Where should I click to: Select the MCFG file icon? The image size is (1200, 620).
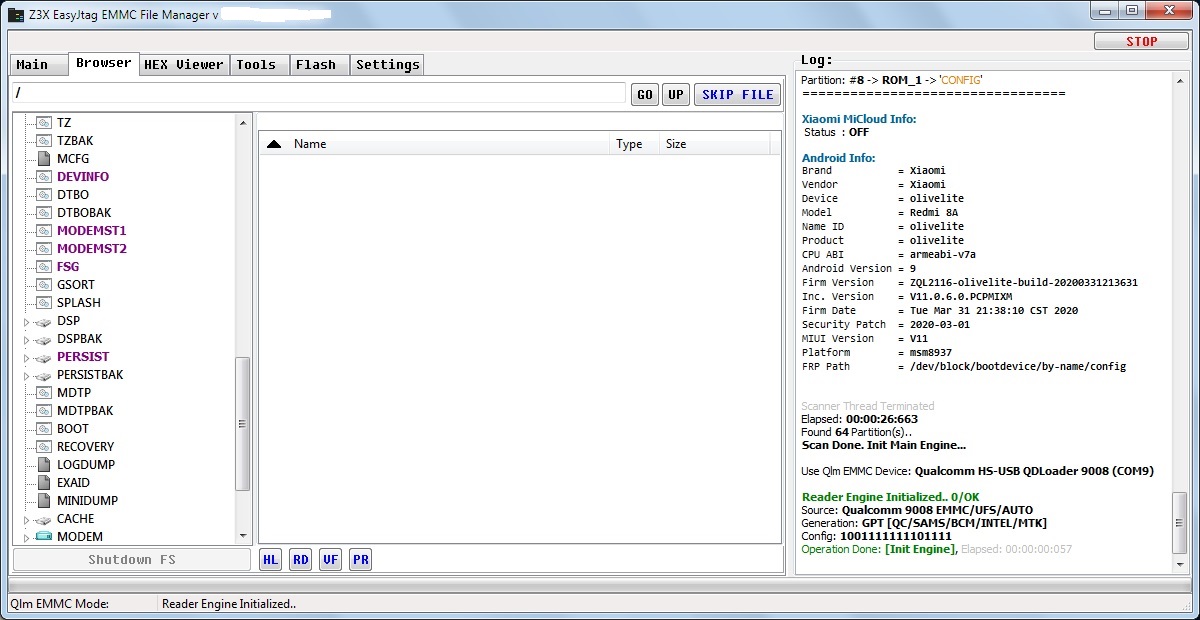point(43,159)
